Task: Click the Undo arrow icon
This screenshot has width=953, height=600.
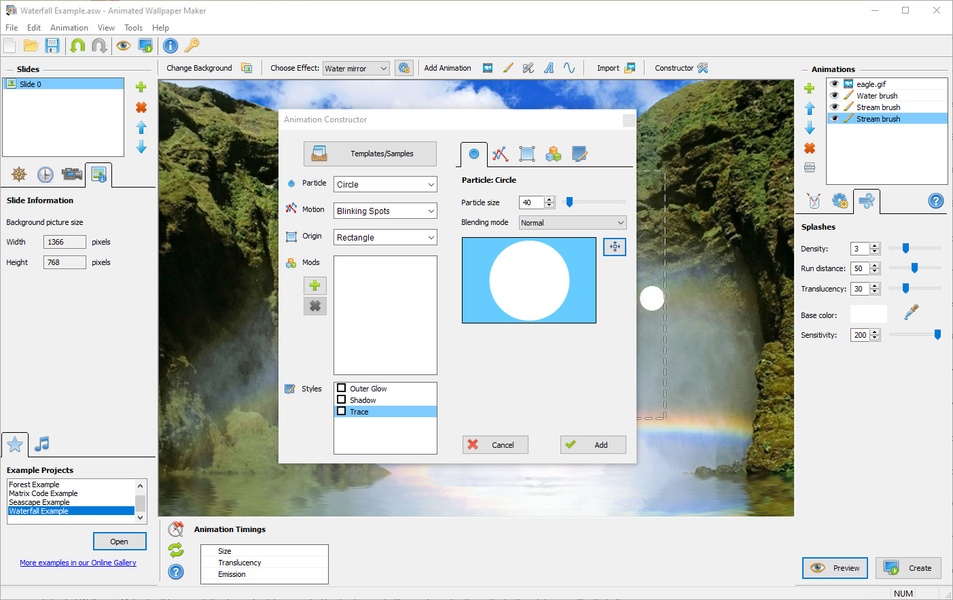Action: (77, 46)
